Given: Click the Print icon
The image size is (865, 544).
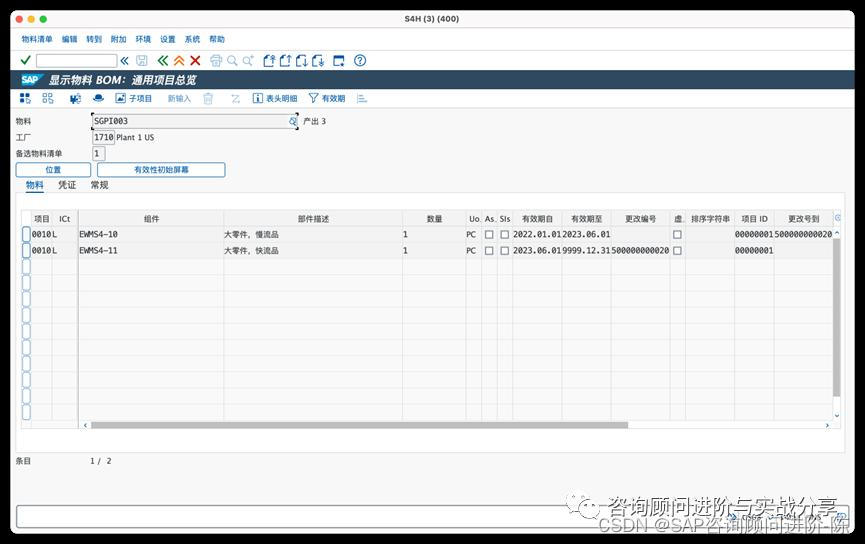Looking at the screenshot, I should 216,61.
